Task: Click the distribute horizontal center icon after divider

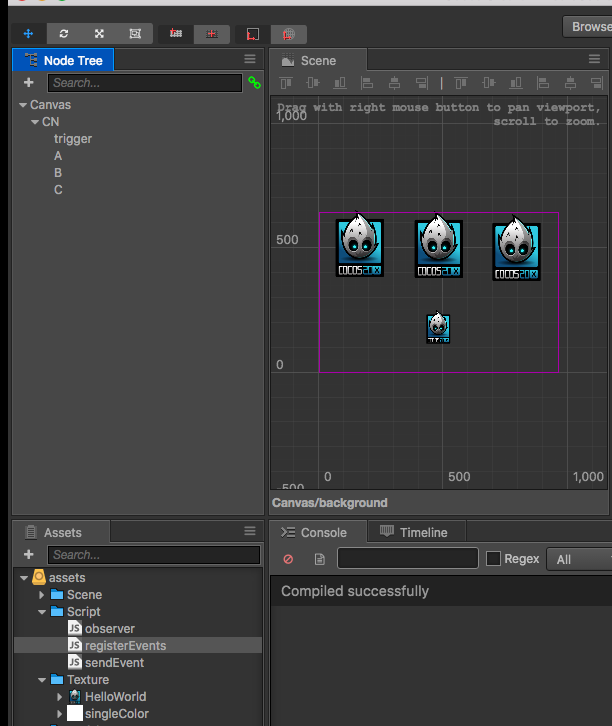Action: coord(570,83)
